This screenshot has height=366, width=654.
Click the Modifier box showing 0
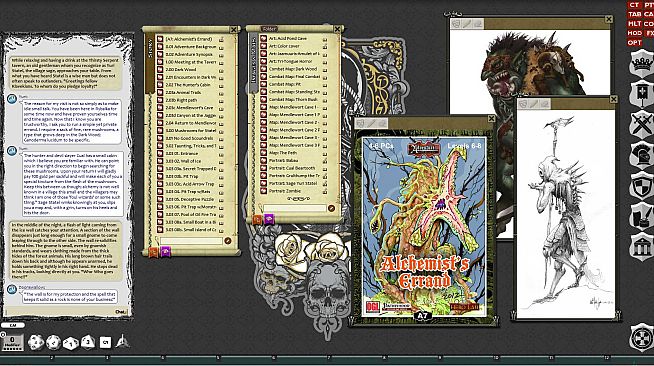tap(12, 342)
